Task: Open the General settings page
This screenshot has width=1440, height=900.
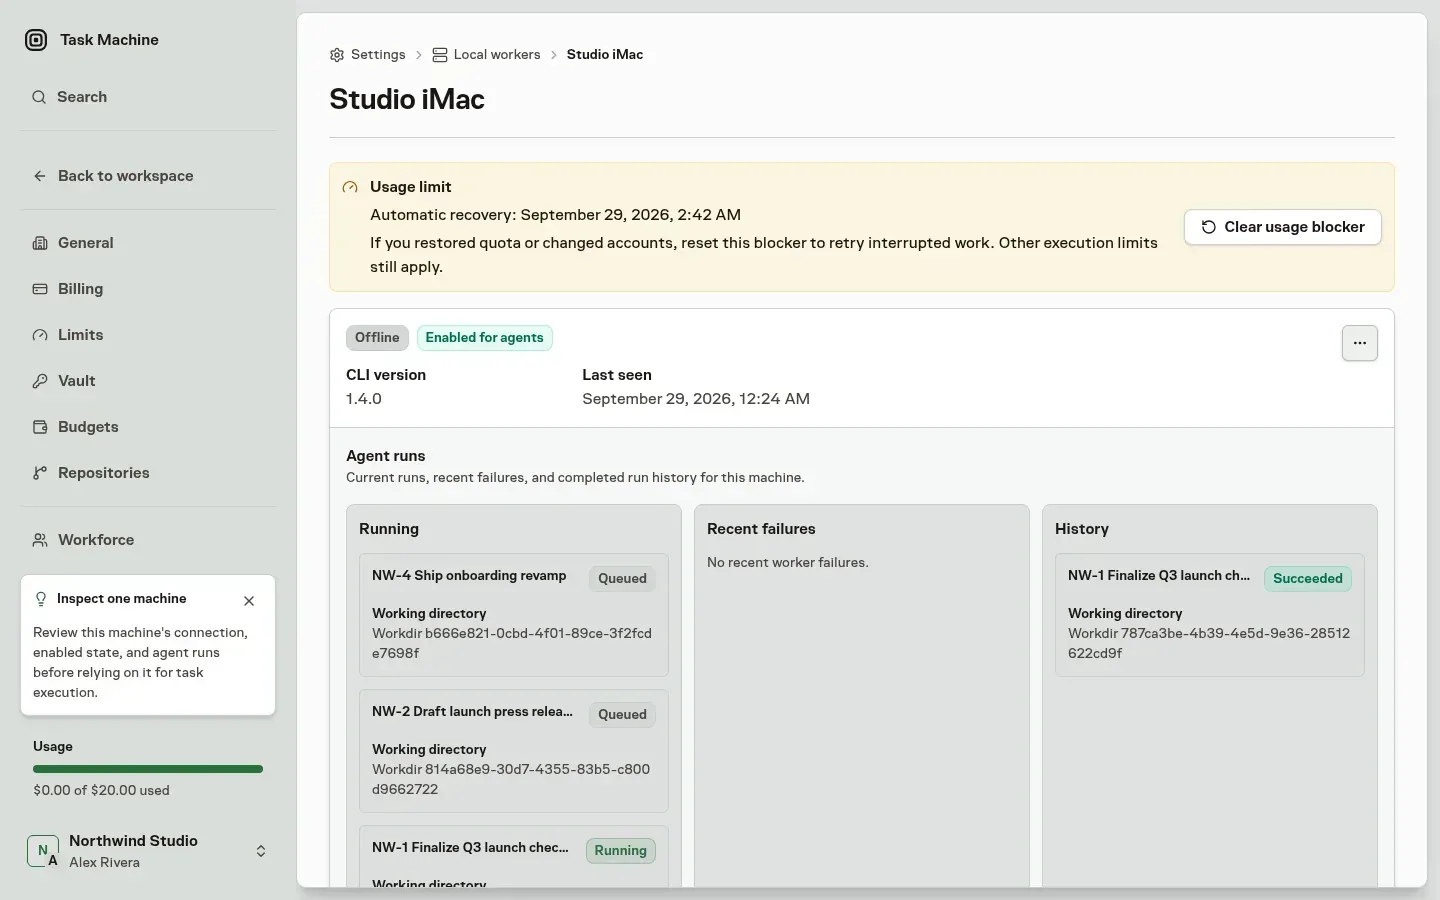Action: 148,243
